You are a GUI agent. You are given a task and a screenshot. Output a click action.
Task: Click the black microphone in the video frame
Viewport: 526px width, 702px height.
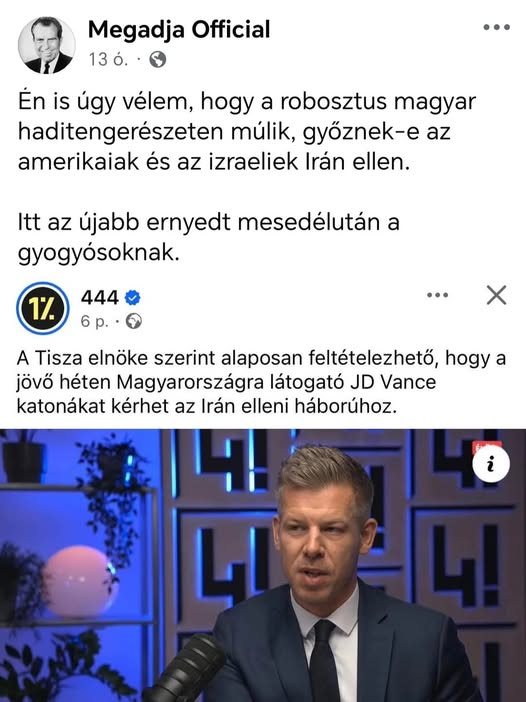186,670
